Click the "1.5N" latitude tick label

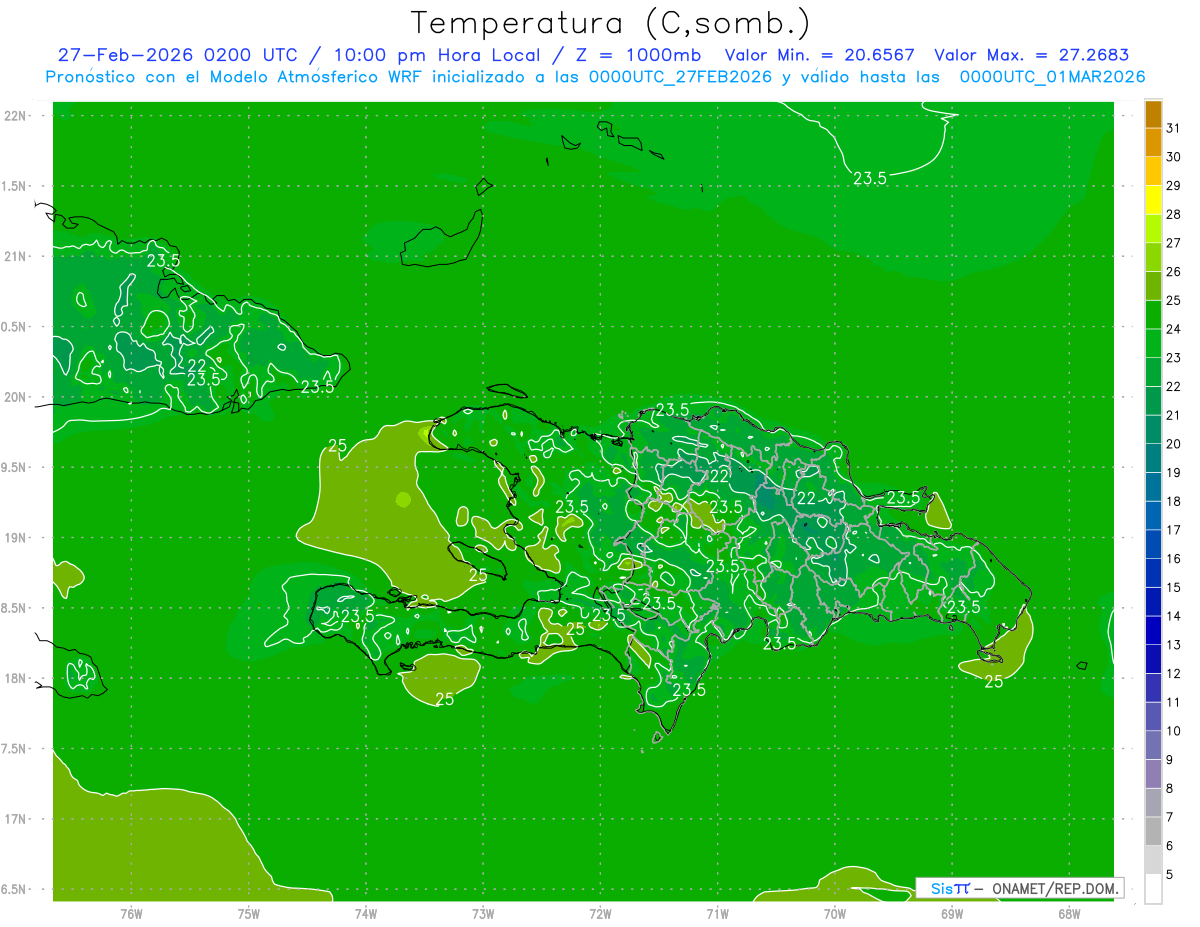pyautogui.click(x=14, y=187)
